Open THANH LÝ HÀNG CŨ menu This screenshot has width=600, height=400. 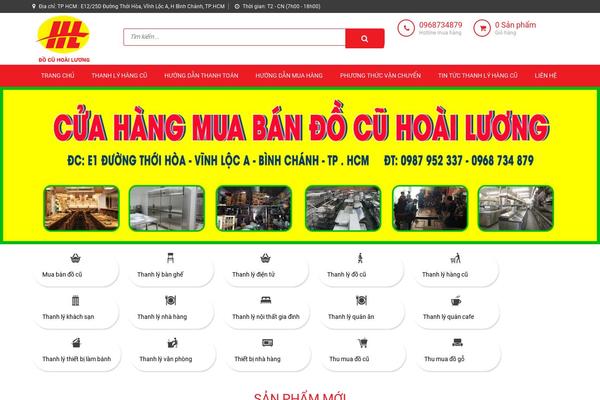point(119,76)
